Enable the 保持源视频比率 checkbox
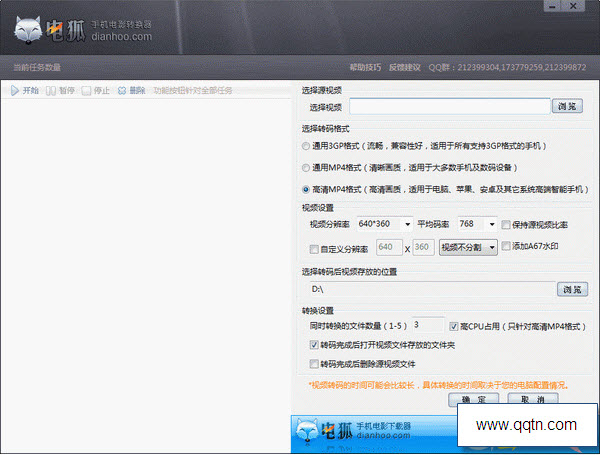This screenshot has width=600, height=455. click(507, 225)
